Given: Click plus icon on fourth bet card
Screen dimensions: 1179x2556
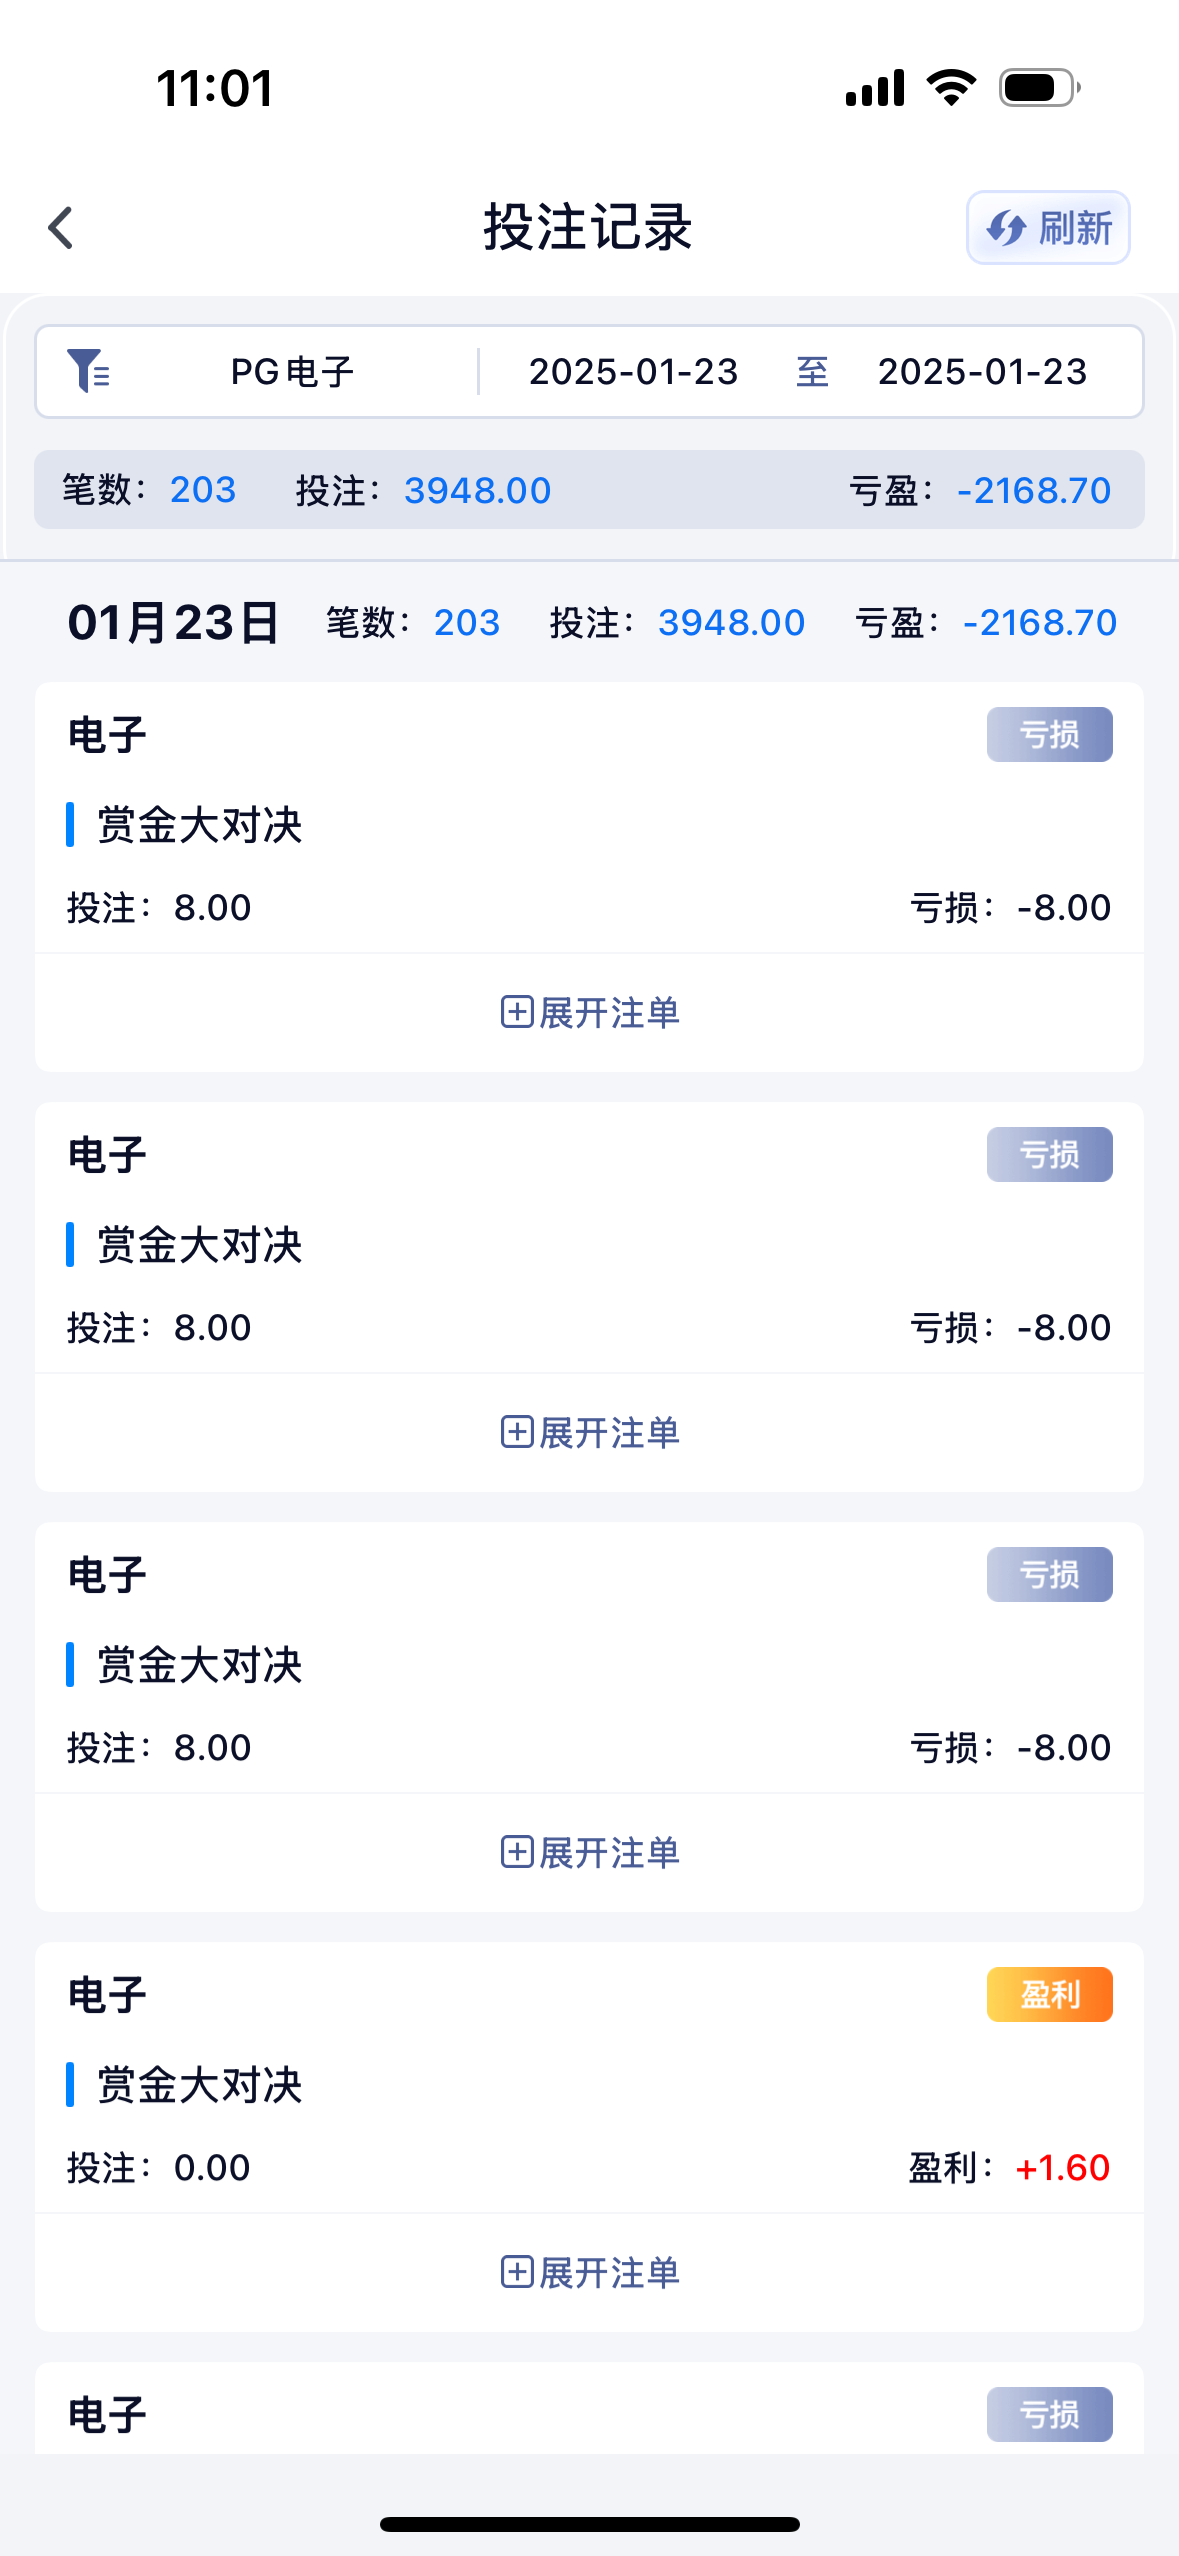Looking at the screenshot, I should coord(516,2272).
